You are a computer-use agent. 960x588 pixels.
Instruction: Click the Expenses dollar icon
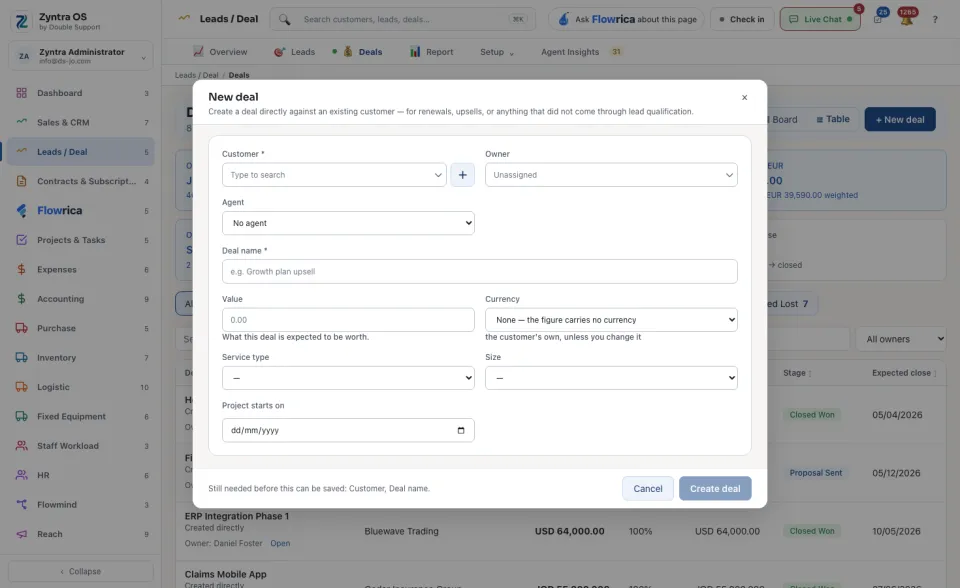pos(21,270)
